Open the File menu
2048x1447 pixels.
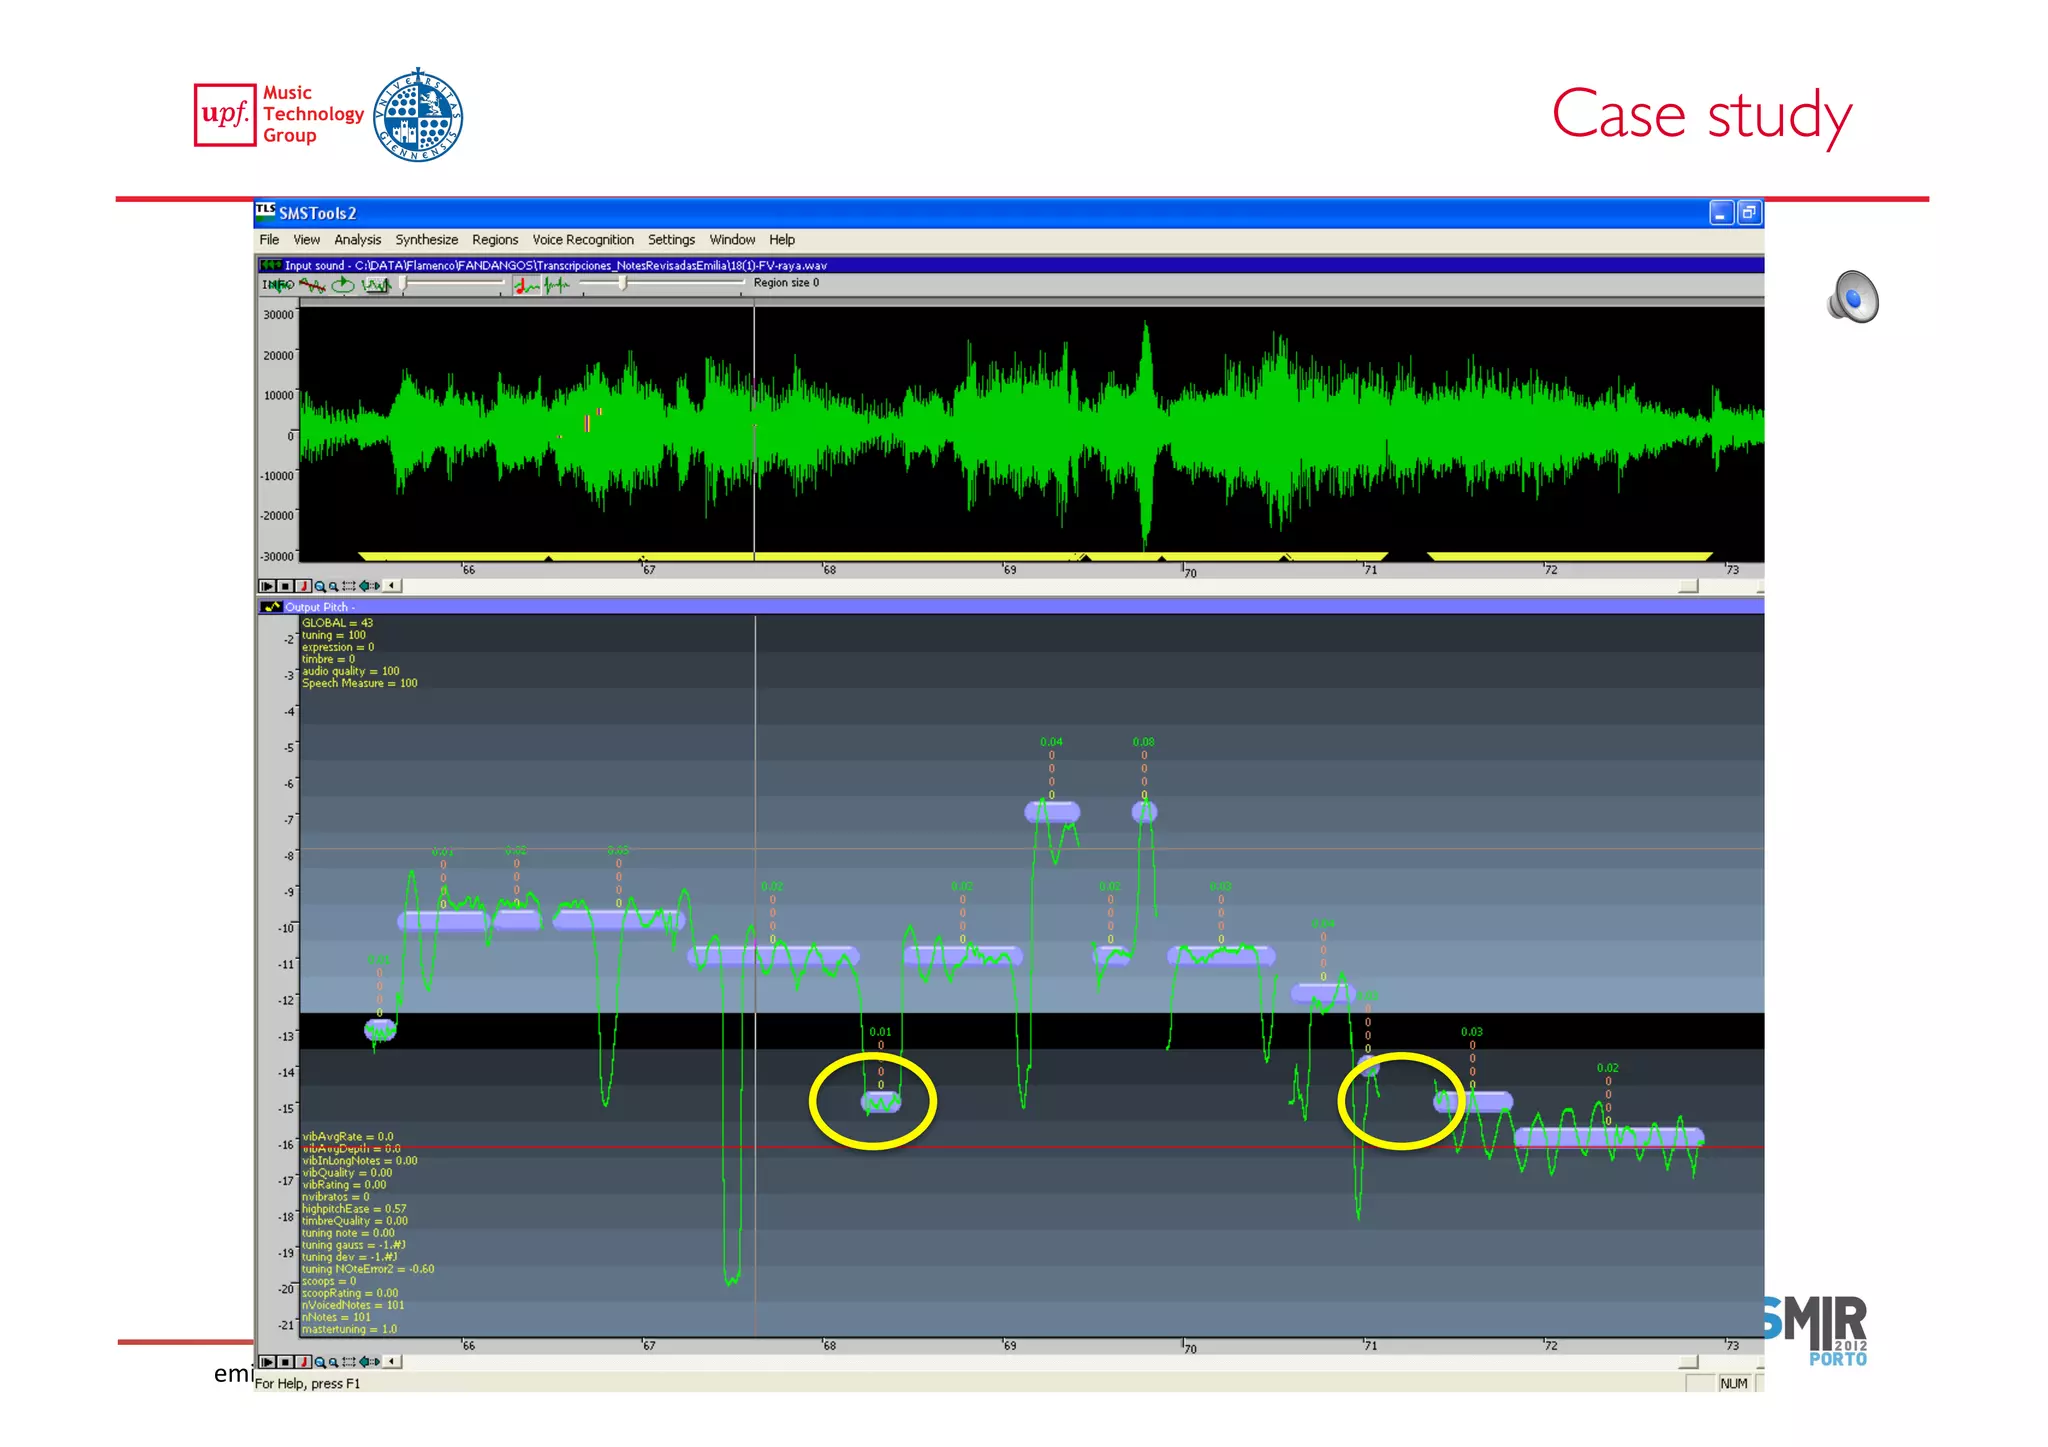point(269,240)
